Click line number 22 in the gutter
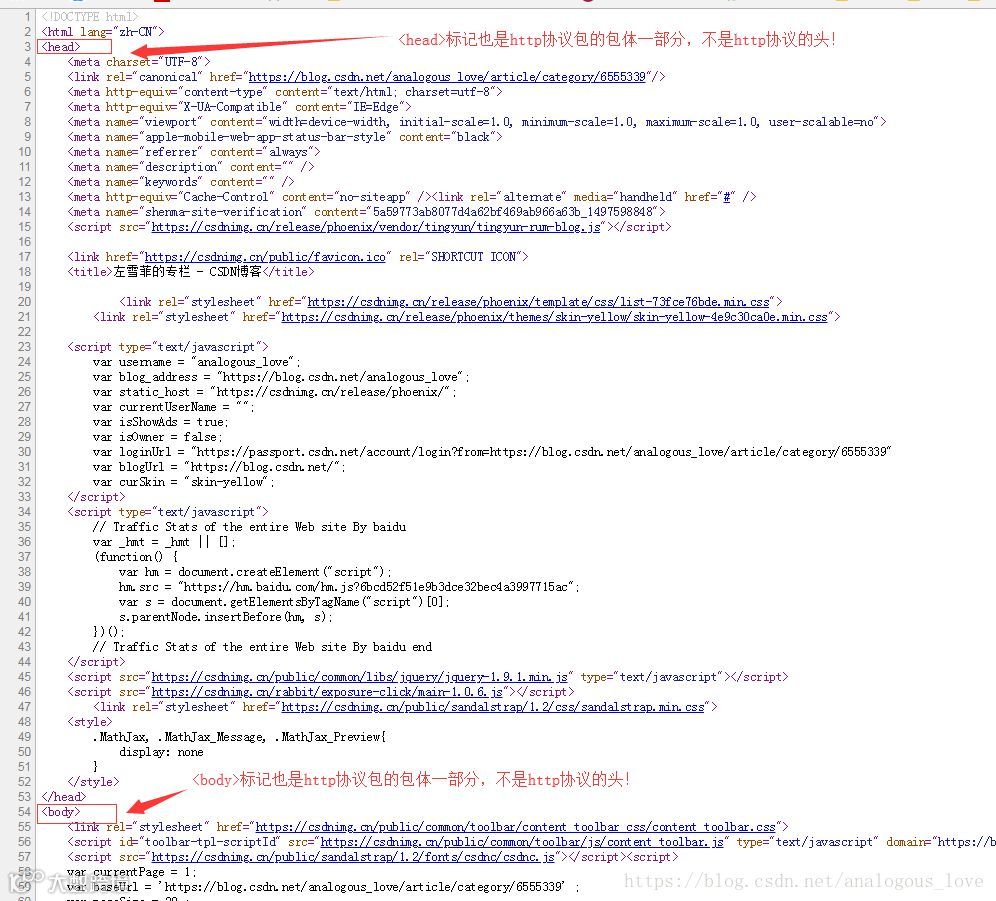This screenshot has height=901, width=996. 24,332
